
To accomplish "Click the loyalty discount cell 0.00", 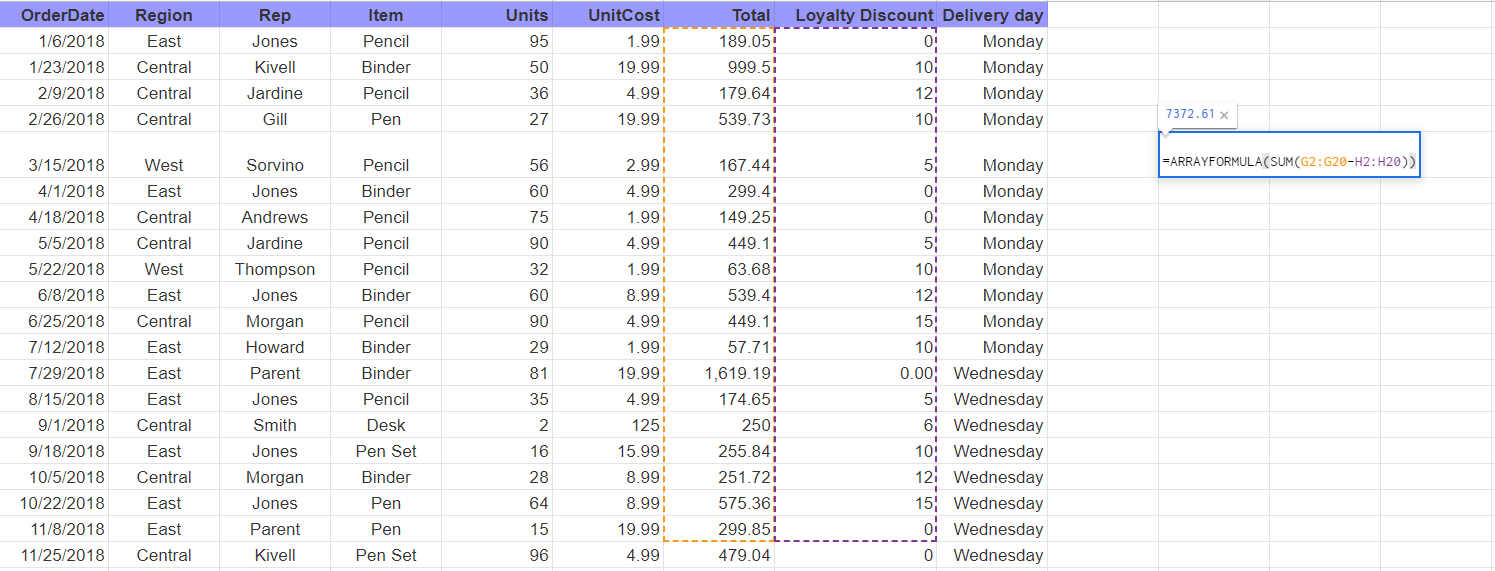I will (855, 373).
